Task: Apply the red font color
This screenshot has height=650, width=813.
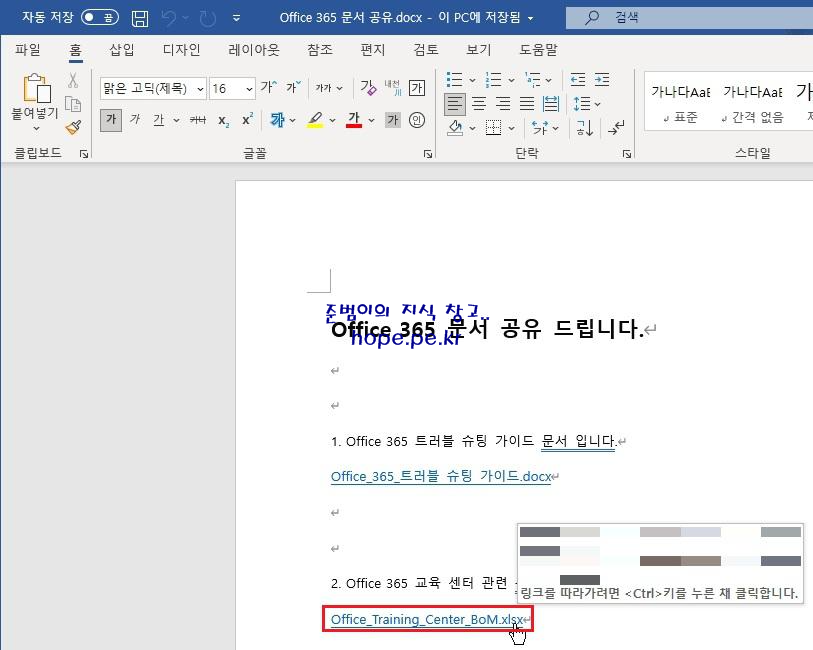Action: (354, 120)
